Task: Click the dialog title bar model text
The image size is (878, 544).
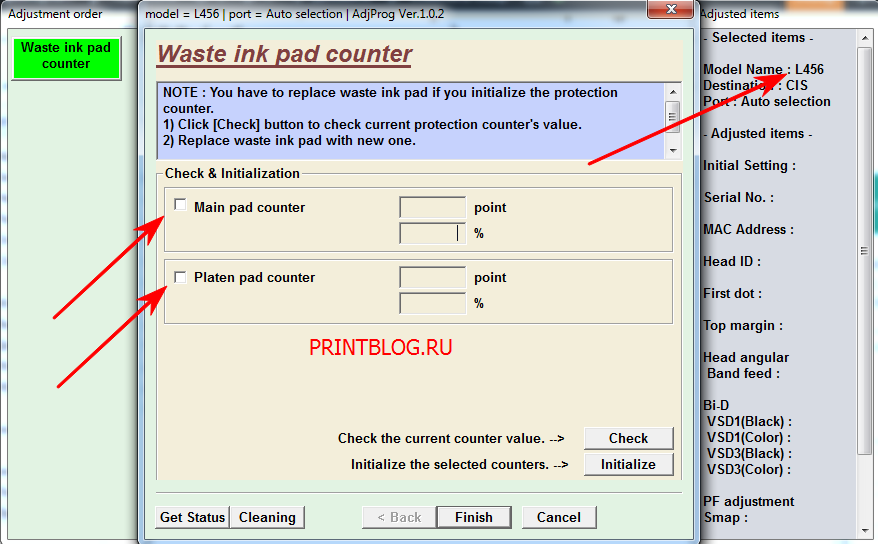Action: click(x=295, y=14)
